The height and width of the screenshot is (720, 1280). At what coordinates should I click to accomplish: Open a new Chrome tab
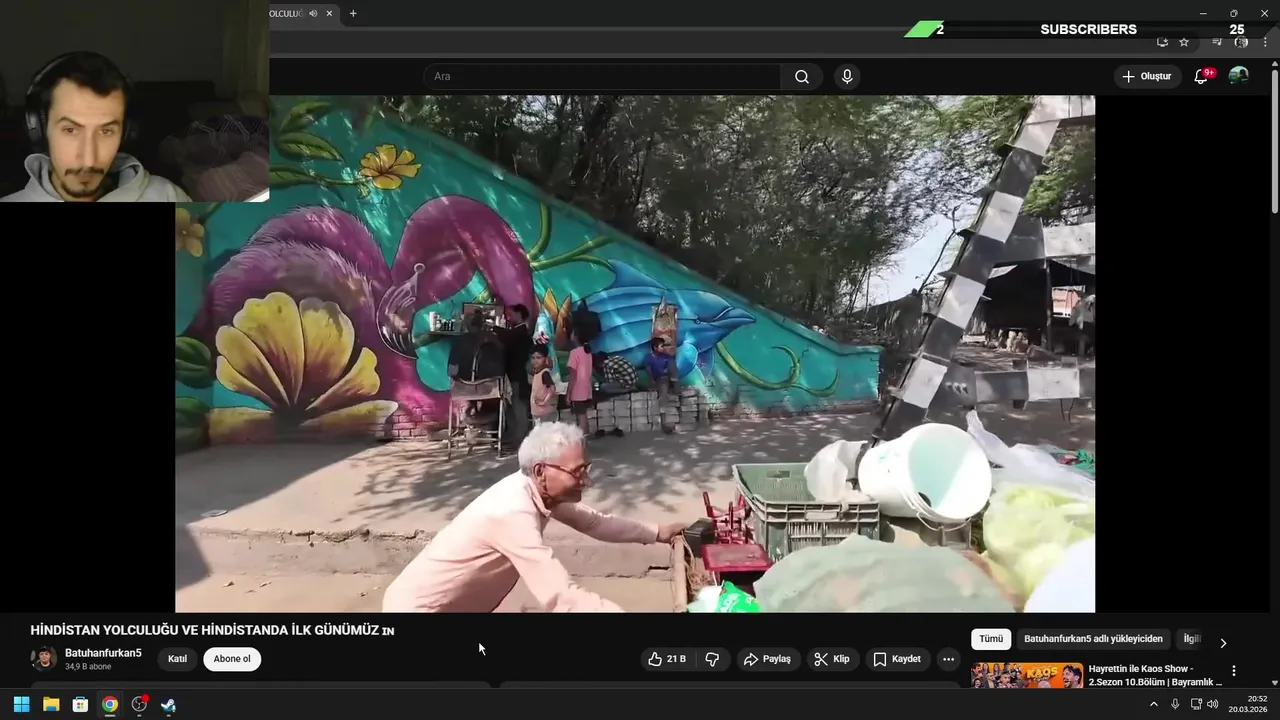point(352,13)
